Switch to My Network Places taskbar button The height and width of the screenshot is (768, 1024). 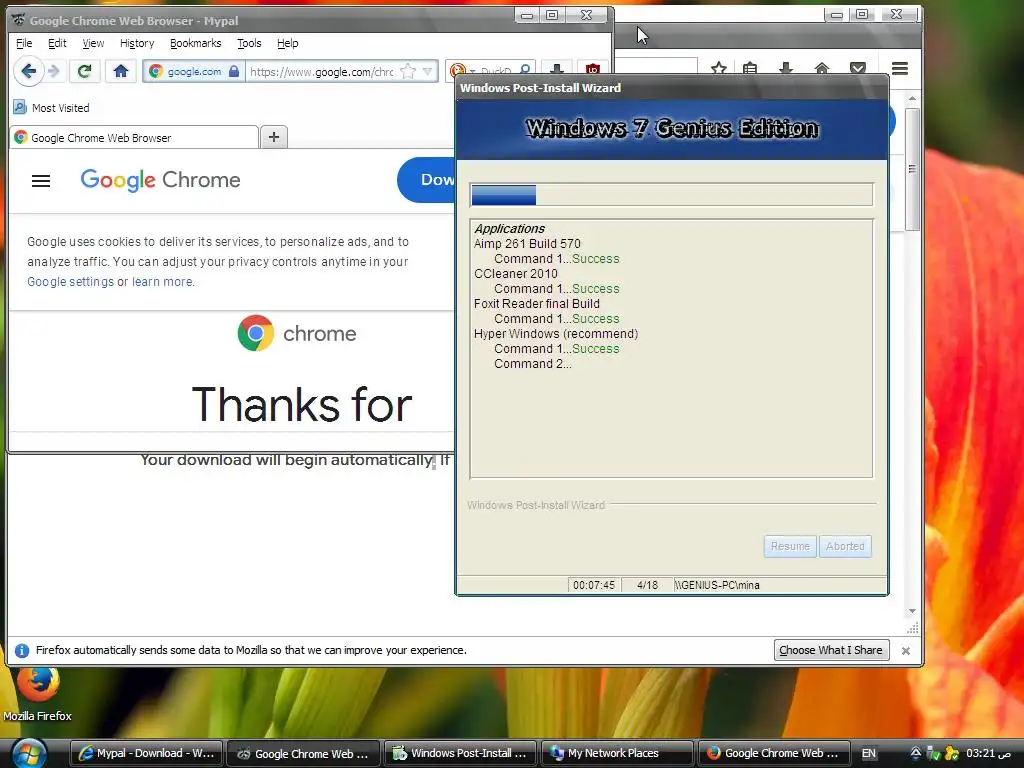click(x=616, y=753)
